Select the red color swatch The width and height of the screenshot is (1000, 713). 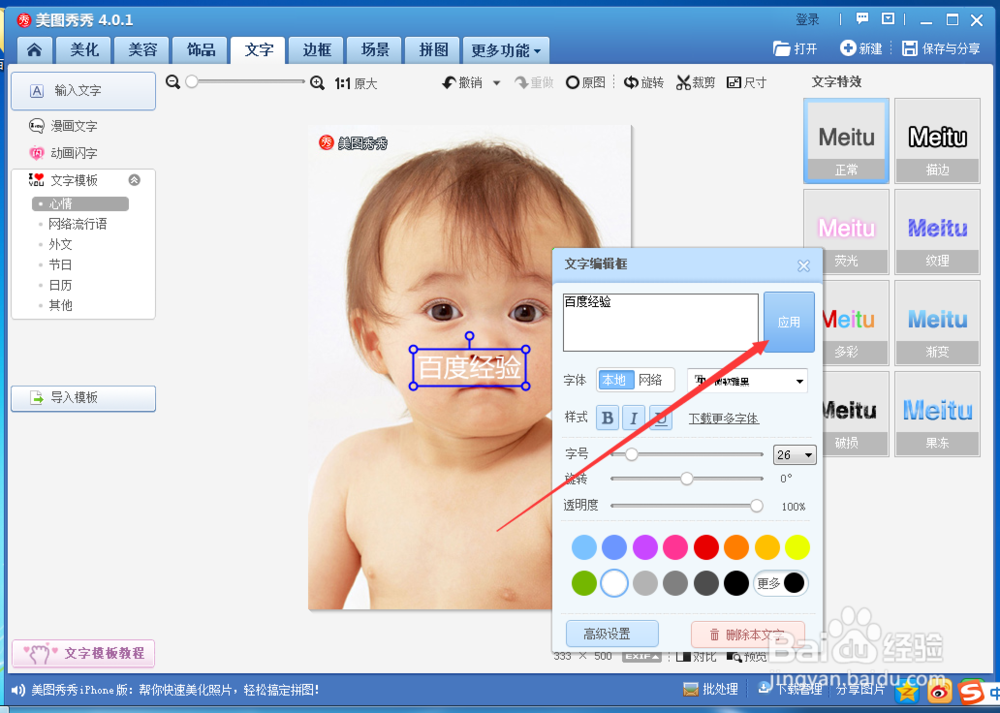(x=706, y=547)
